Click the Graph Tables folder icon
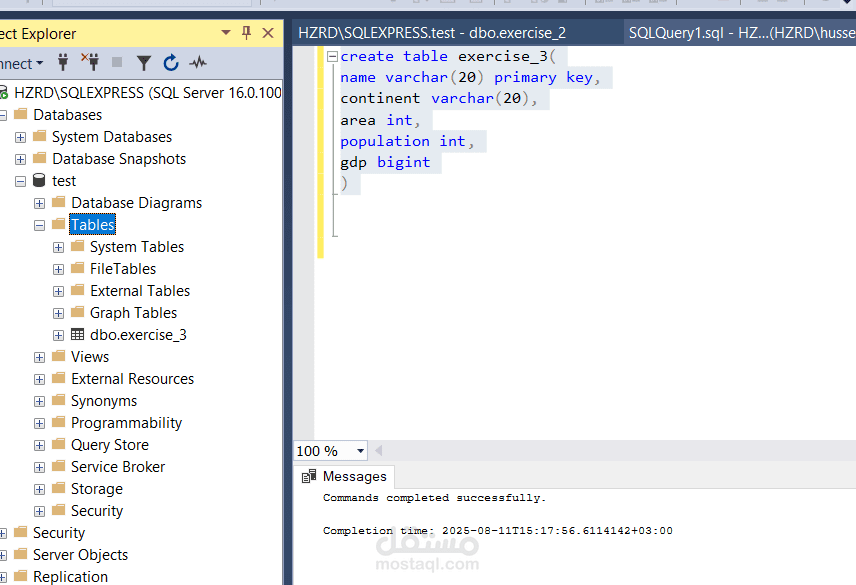 (78, 312)
